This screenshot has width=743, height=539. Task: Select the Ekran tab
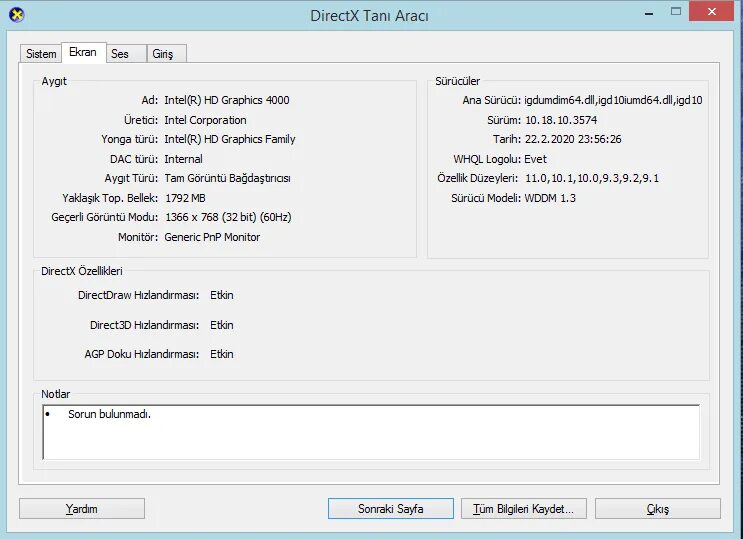pos(83,52)
